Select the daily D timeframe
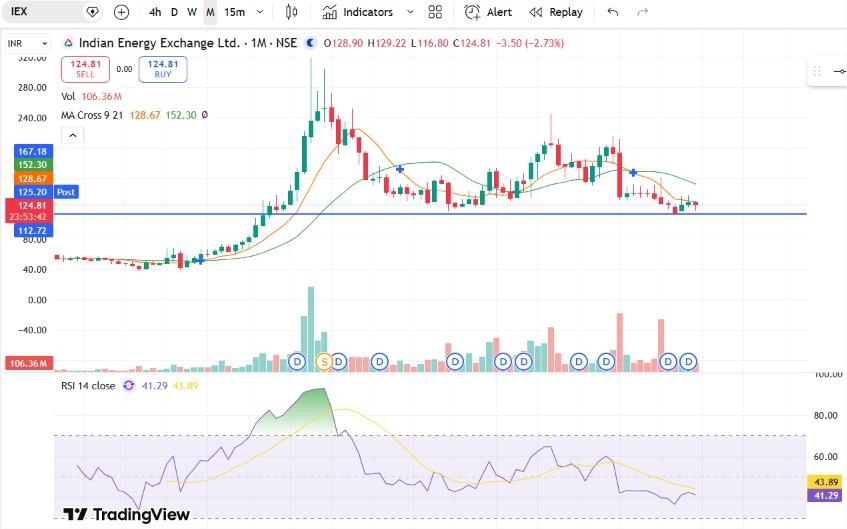 (174, 12)
